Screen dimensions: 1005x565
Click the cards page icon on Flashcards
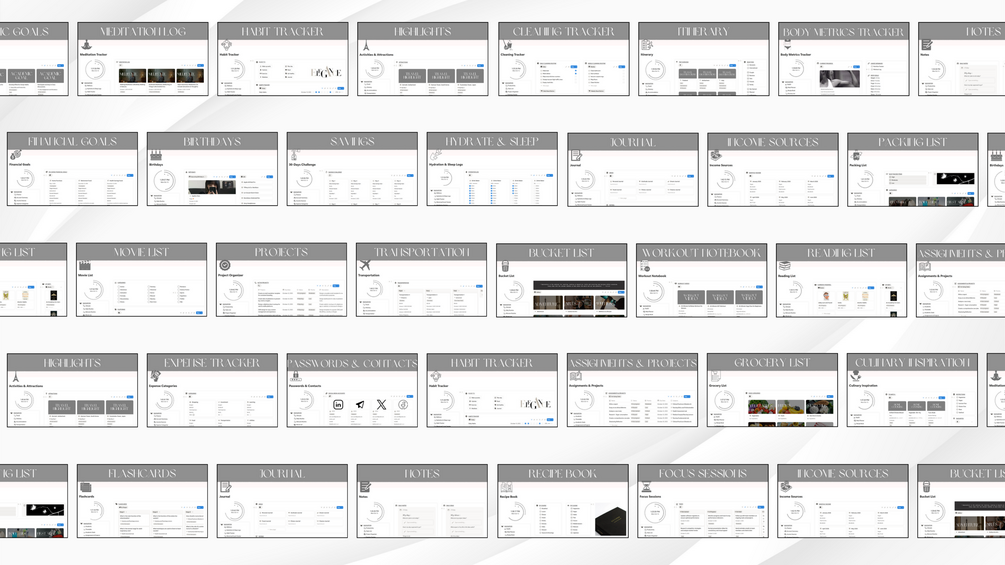[x=86, y=487]
